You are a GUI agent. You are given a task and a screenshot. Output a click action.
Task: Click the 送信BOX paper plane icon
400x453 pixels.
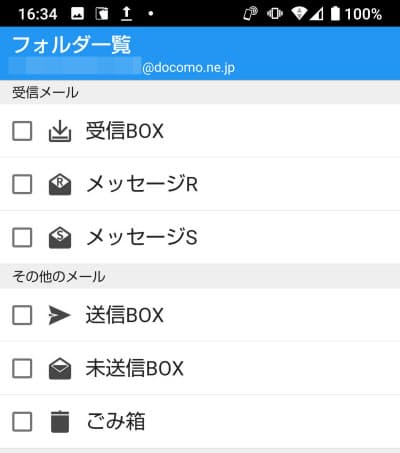pos(59,315)
